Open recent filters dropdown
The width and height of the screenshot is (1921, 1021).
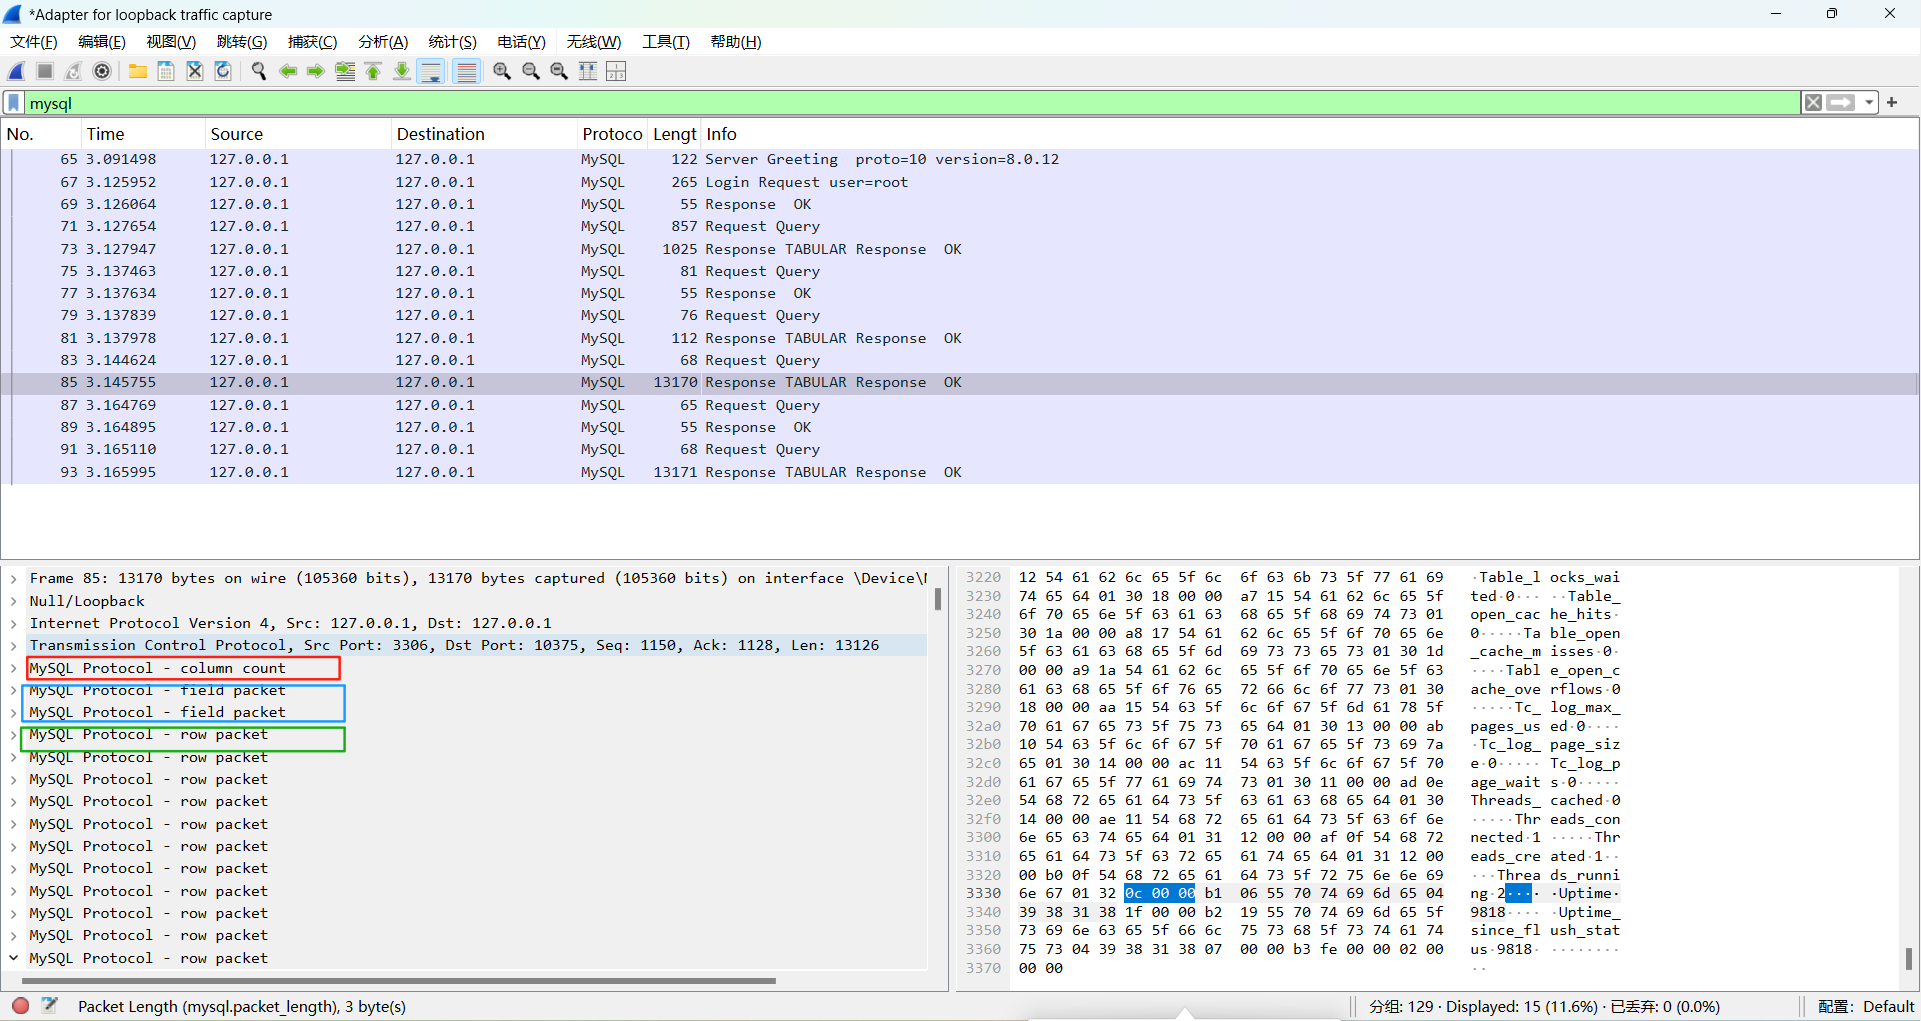1868,102
